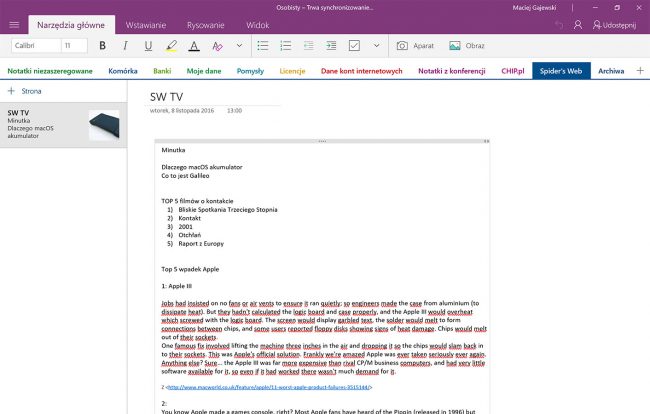Open the Archiwa section
650x414 pixels.
point(611,71)
